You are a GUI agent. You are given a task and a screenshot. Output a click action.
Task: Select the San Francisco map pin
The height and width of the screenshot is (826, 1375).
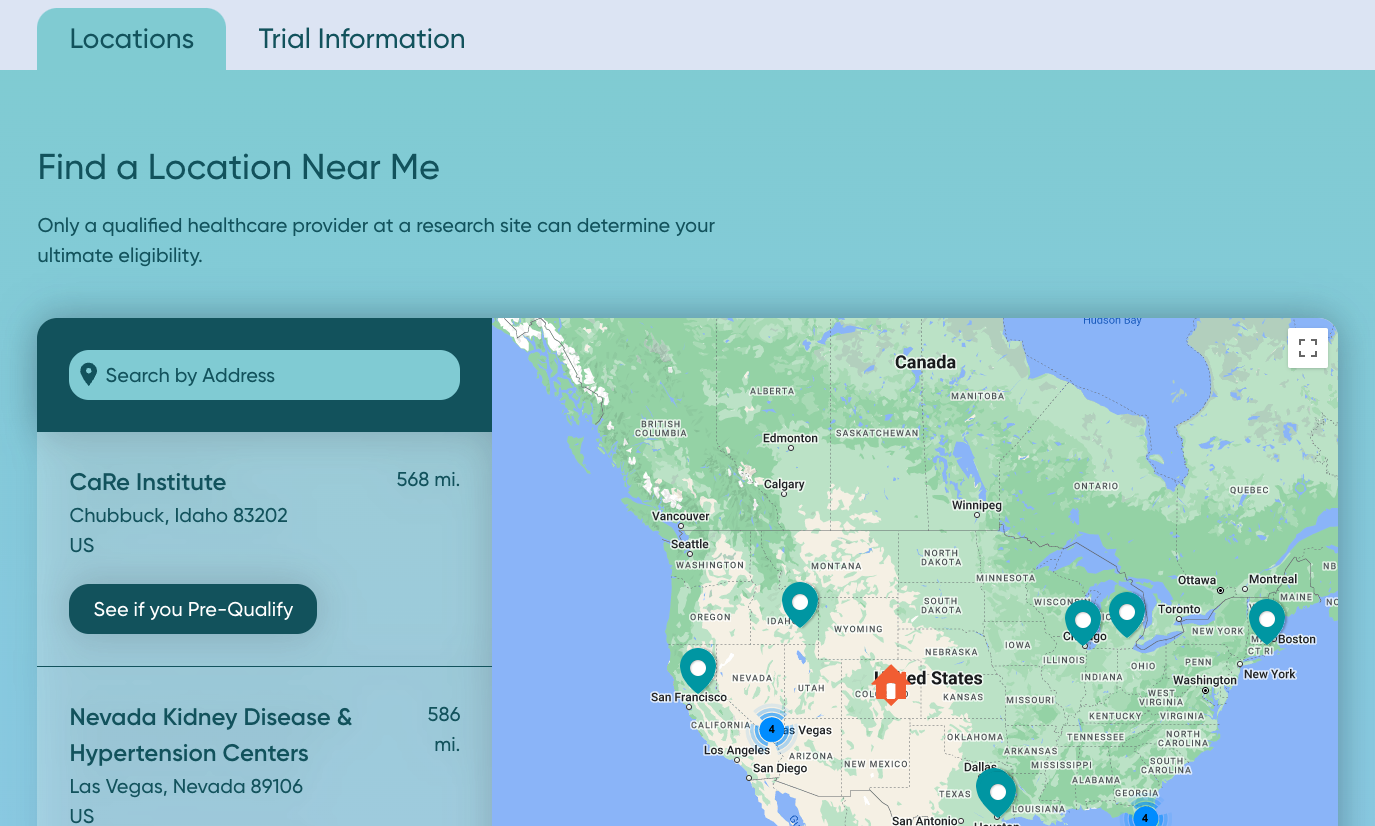tap(698, 670)
